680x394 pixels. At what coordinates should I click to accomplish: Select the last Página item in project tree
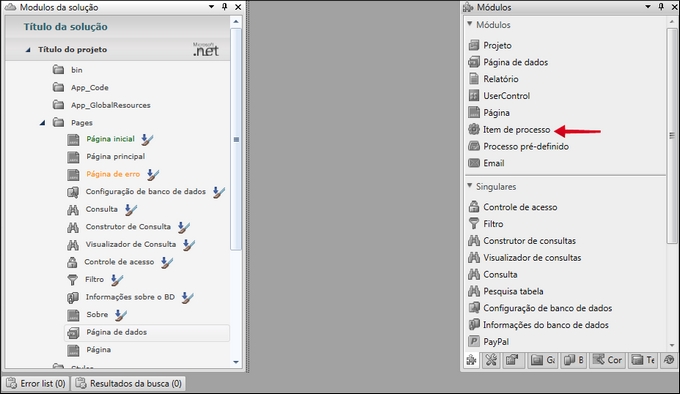(89, 350)
